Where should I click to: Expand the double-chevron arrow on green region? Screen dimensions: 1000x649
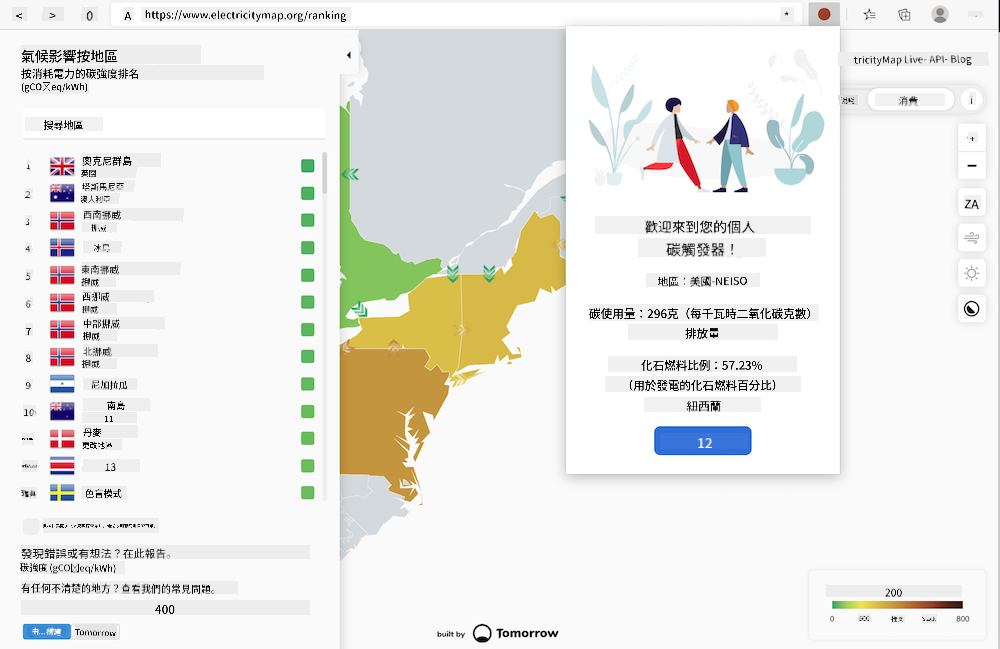pyautogui.click(x=349, y=174)
